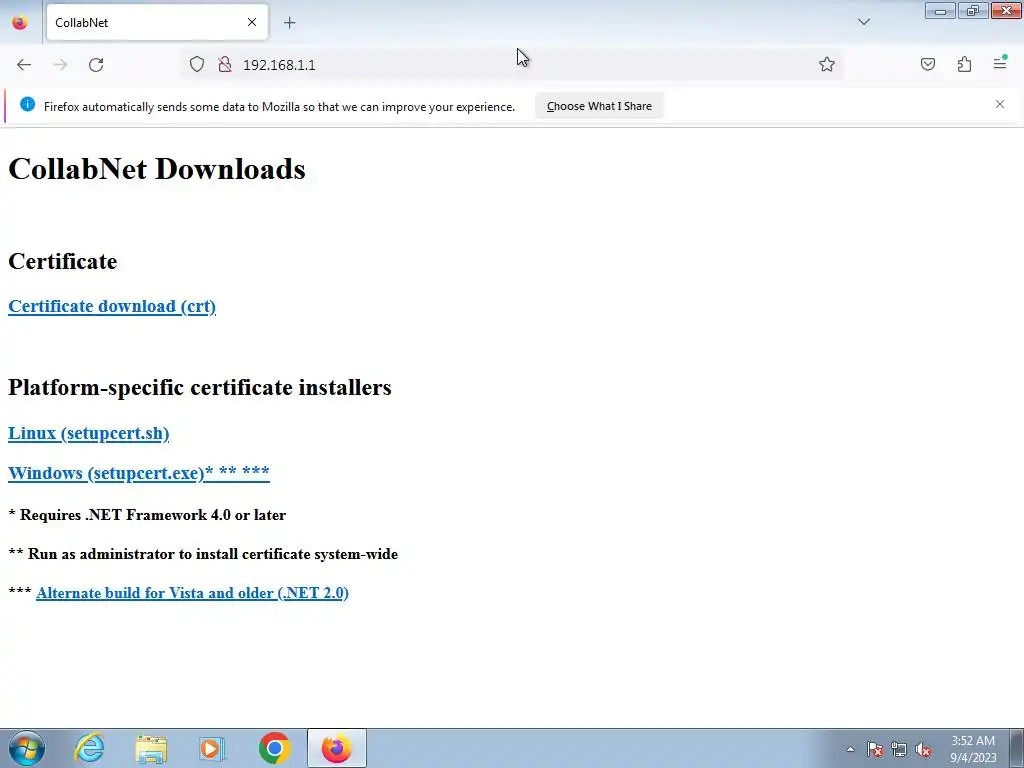Click the muted volume tray icon

point(923,749)
